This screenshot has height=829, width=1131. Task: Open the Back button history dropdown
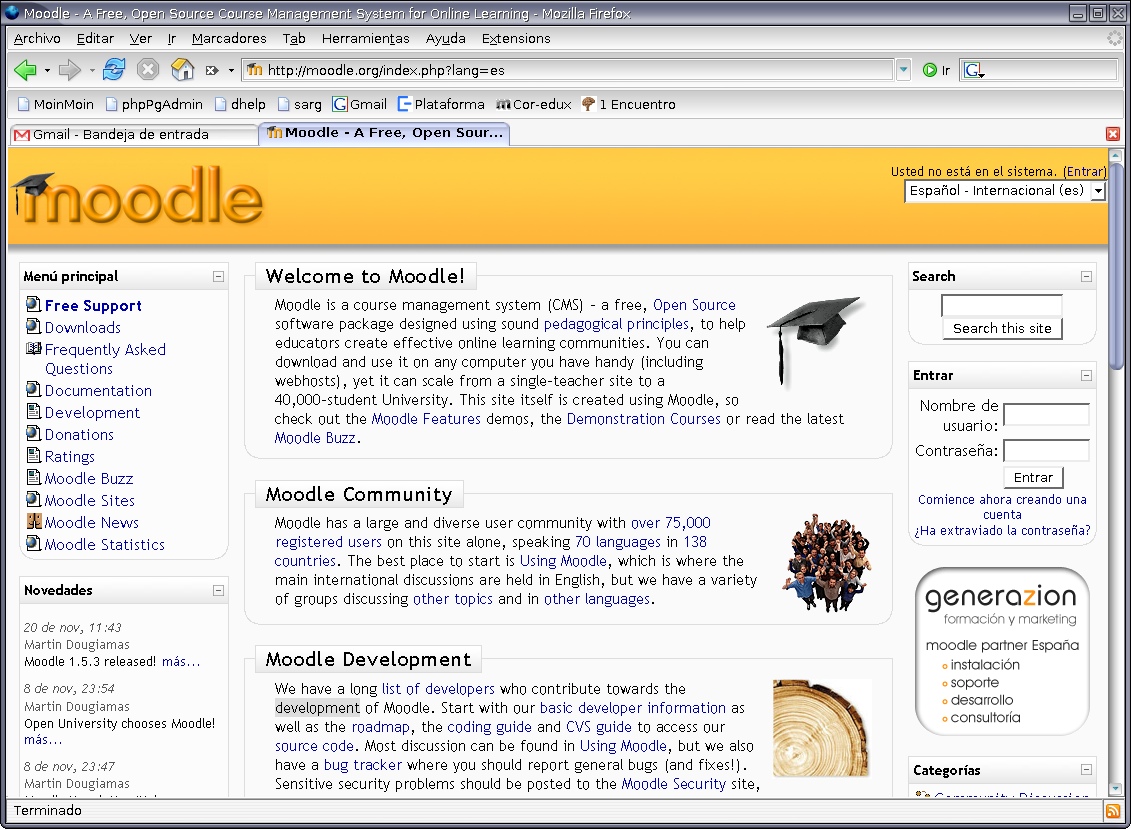47,70
